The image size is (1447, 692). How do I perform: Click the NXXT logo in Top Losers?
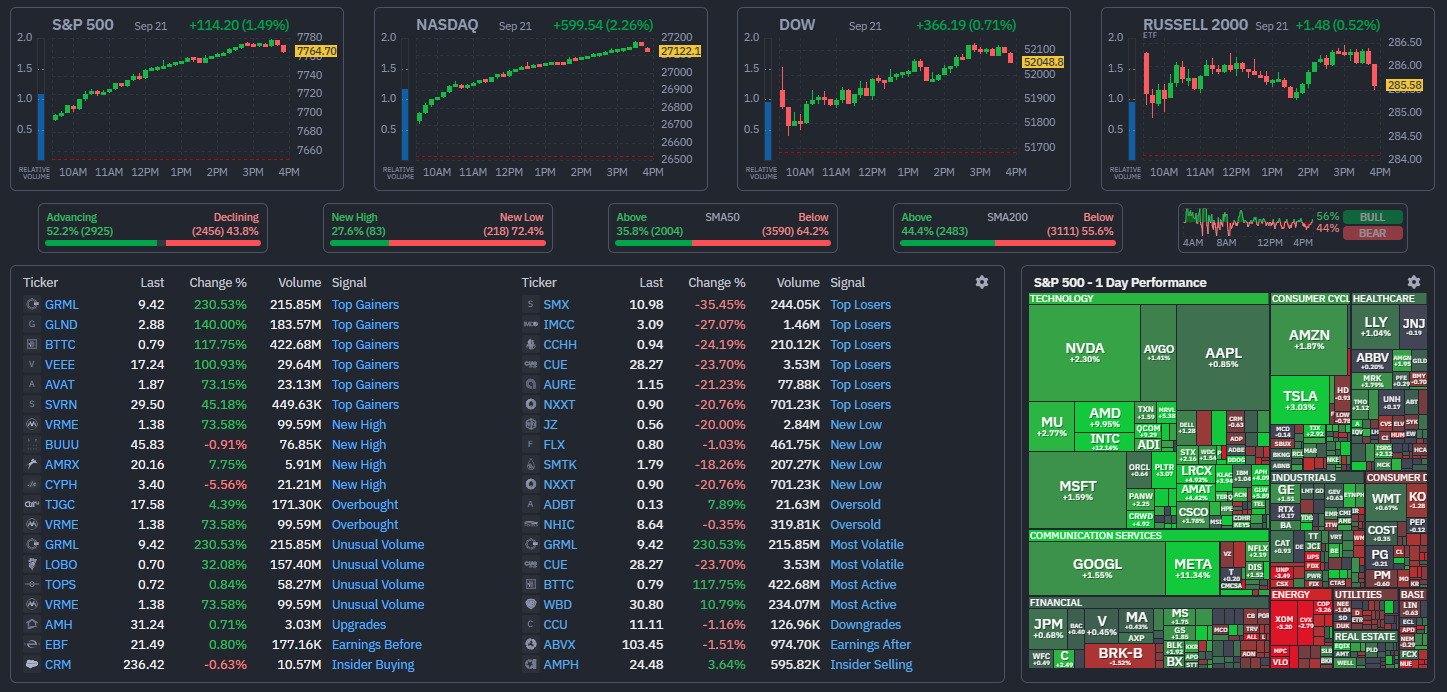[531, 404]
